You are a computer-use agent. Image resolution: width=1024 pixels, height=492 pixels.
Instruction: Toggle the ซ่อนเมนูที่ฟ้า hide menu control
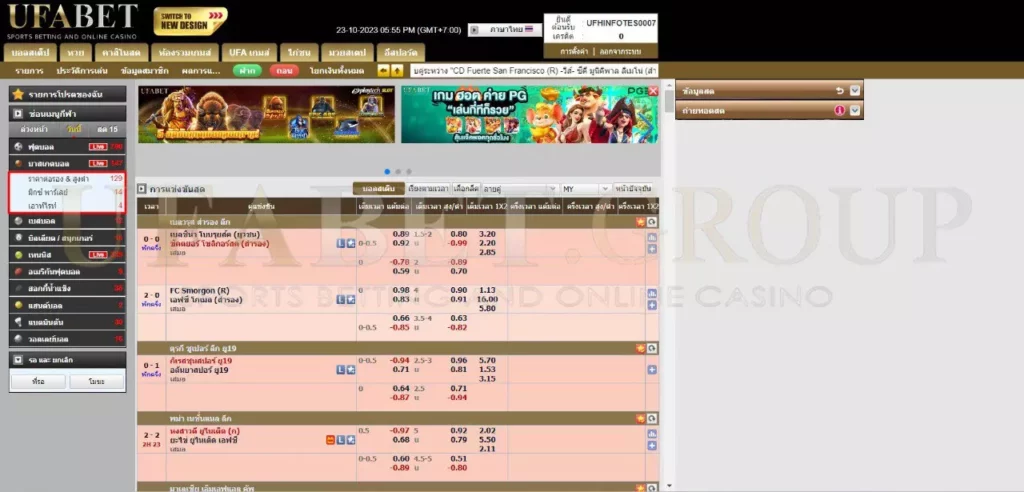[x=19, y=114]
